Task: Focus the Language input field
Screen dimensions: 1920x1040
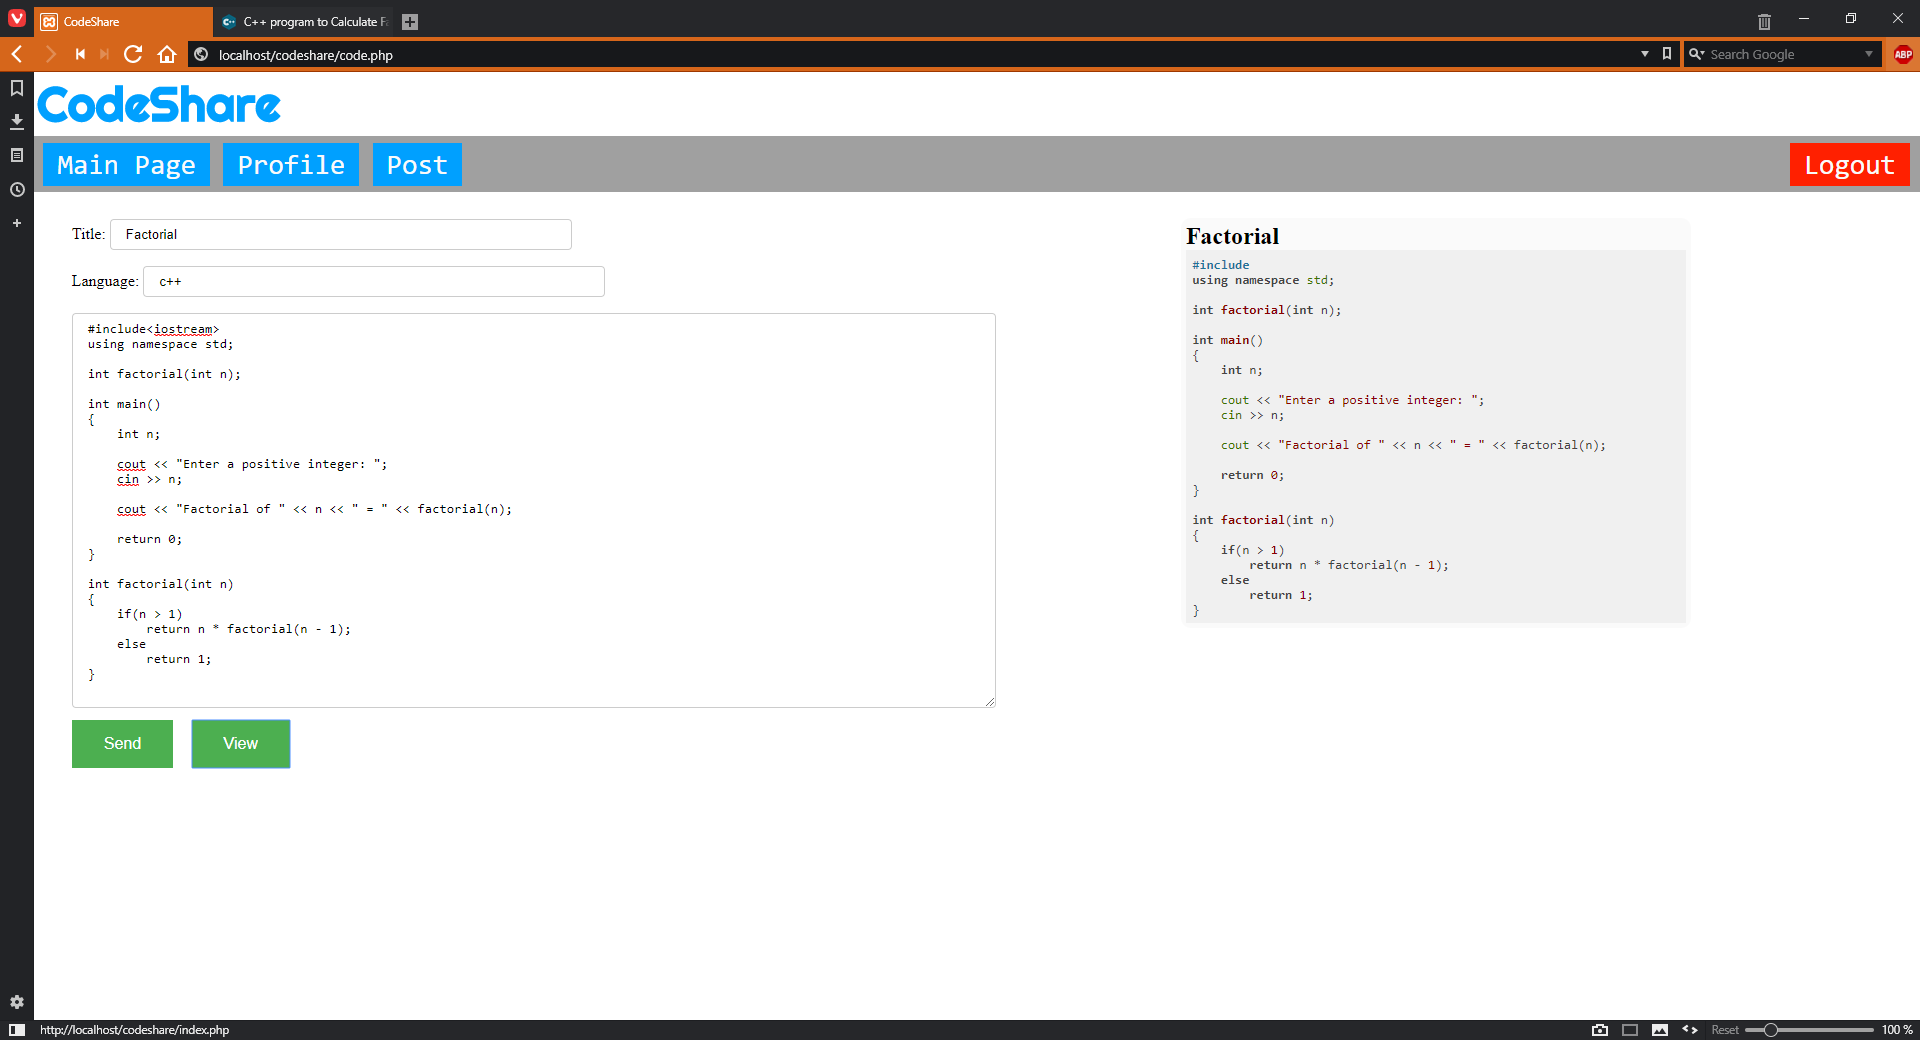Action: [x=374, y=281]
